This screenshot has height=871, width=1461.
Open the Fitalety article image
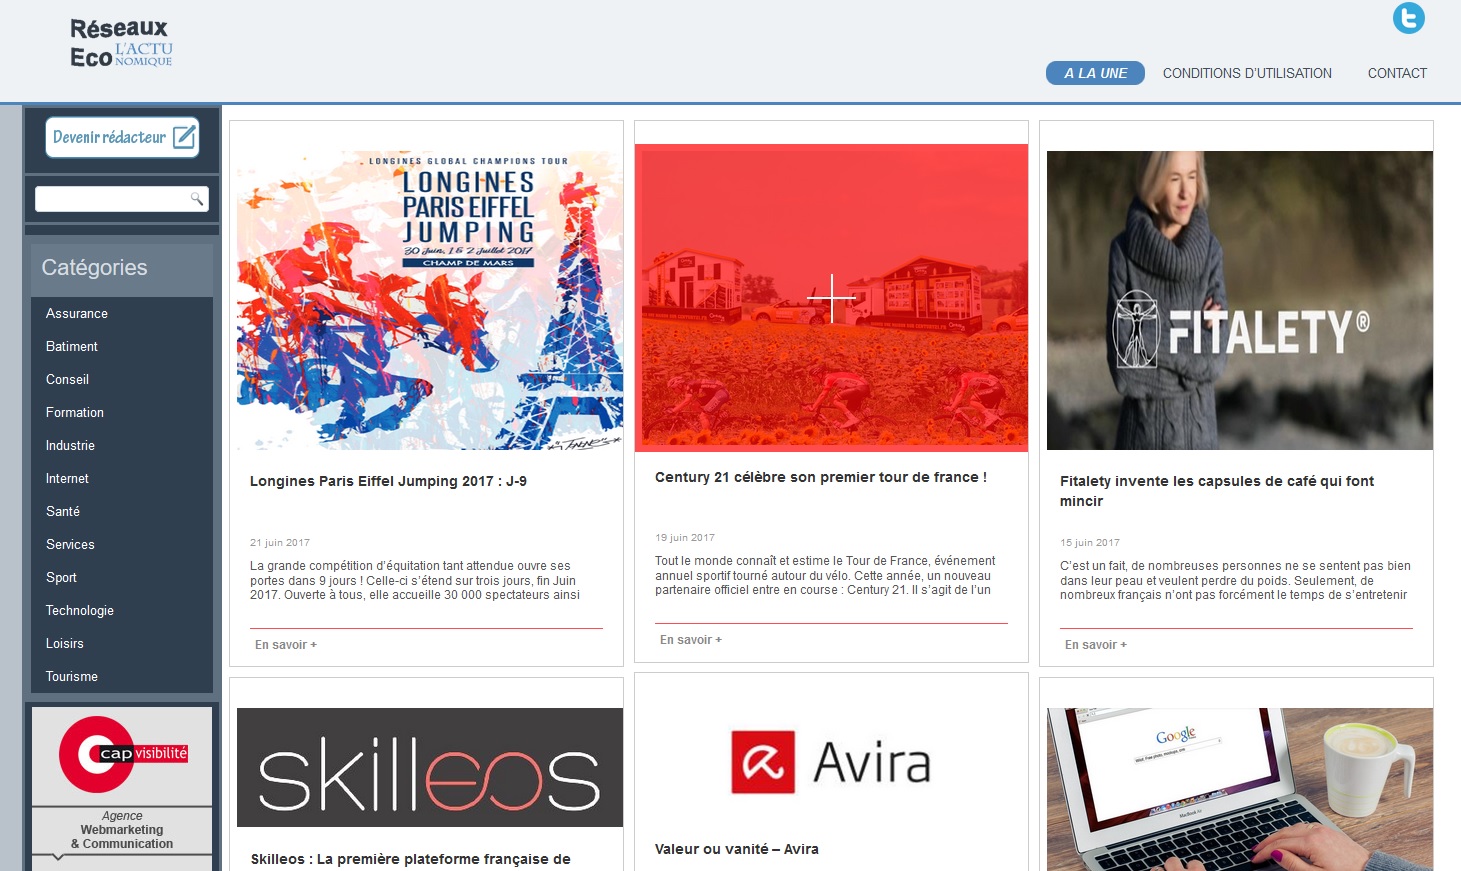1240,300
